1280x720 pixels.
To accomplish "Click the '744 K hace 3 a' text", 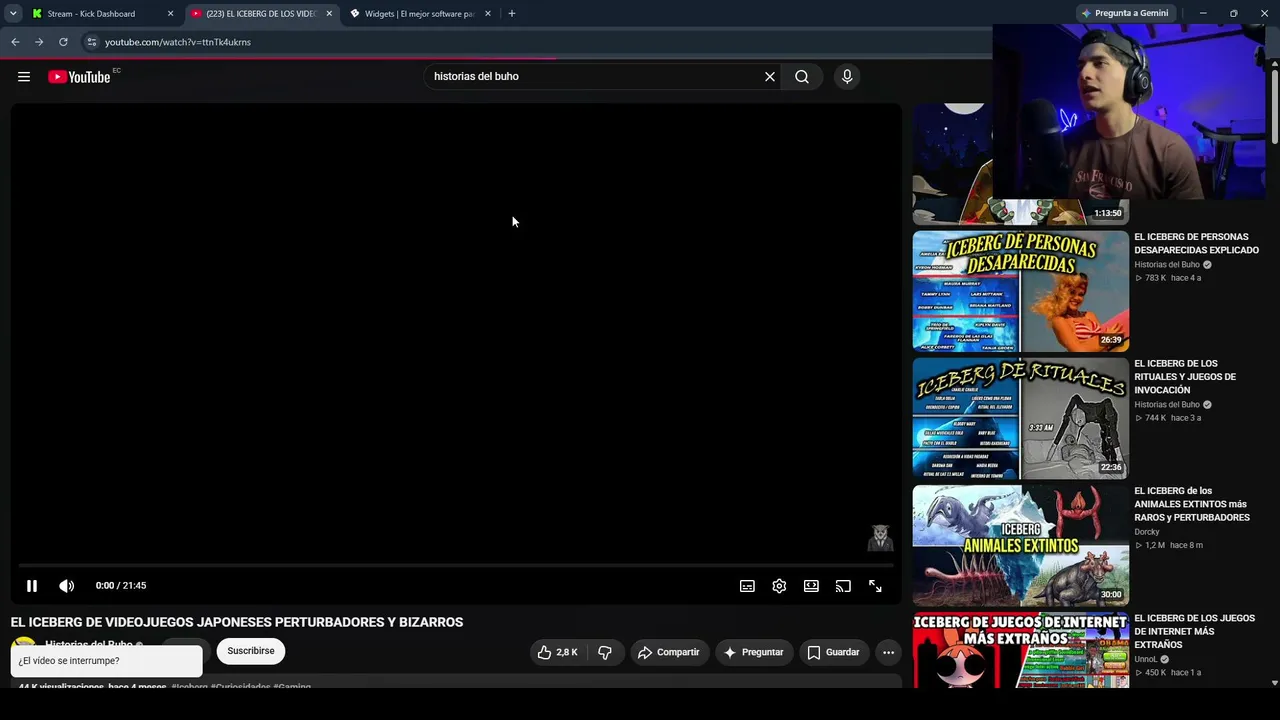I will (1168, 418).
